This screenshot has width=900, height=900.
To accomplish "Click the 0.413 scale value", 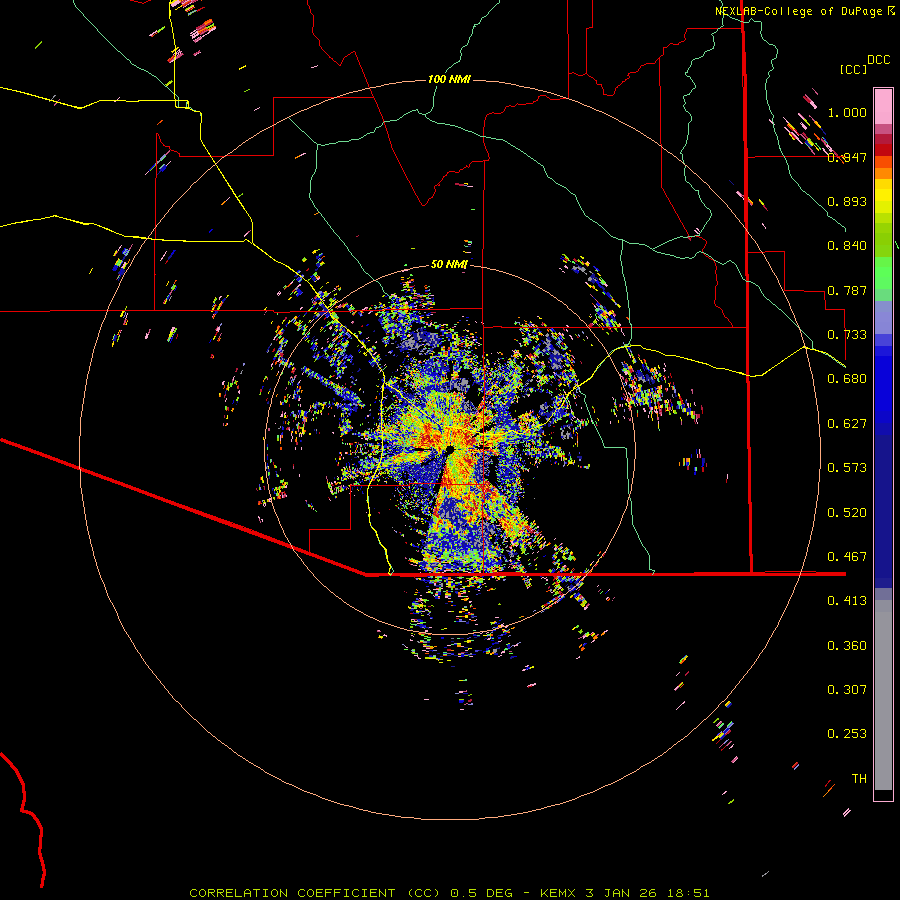I will [x=847, y=601].
